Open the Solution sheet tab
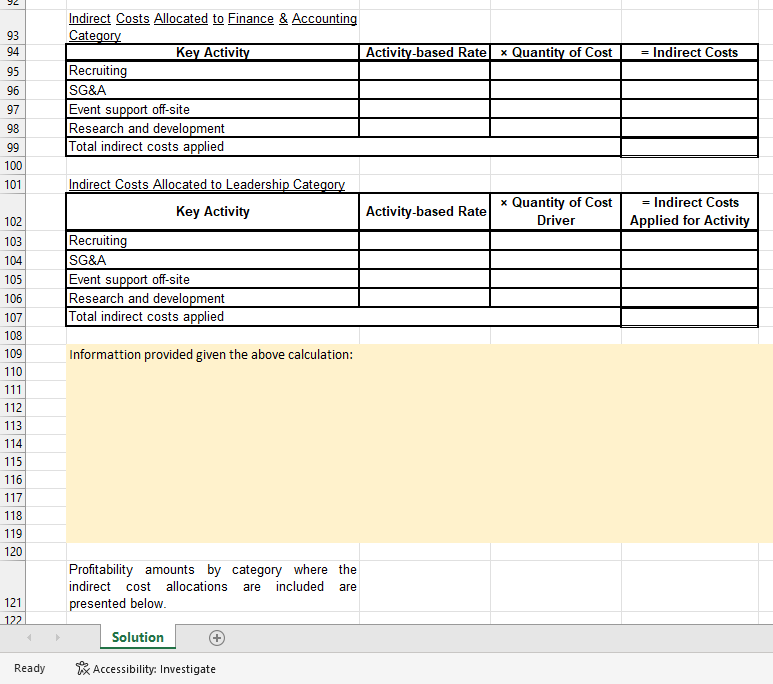 pos(138,637)
